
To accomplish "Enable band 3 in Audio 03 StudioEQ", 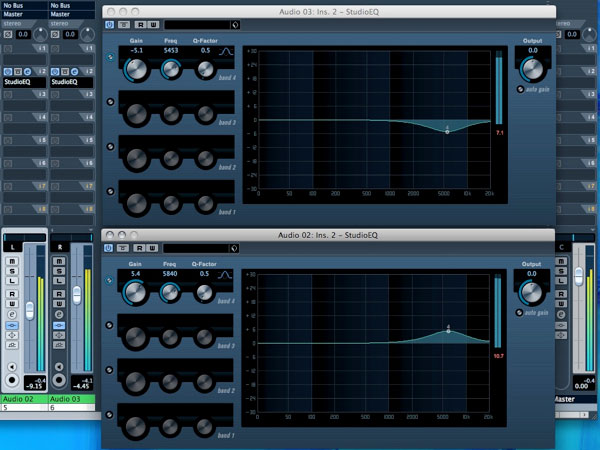I will click(x=110, y=102).
